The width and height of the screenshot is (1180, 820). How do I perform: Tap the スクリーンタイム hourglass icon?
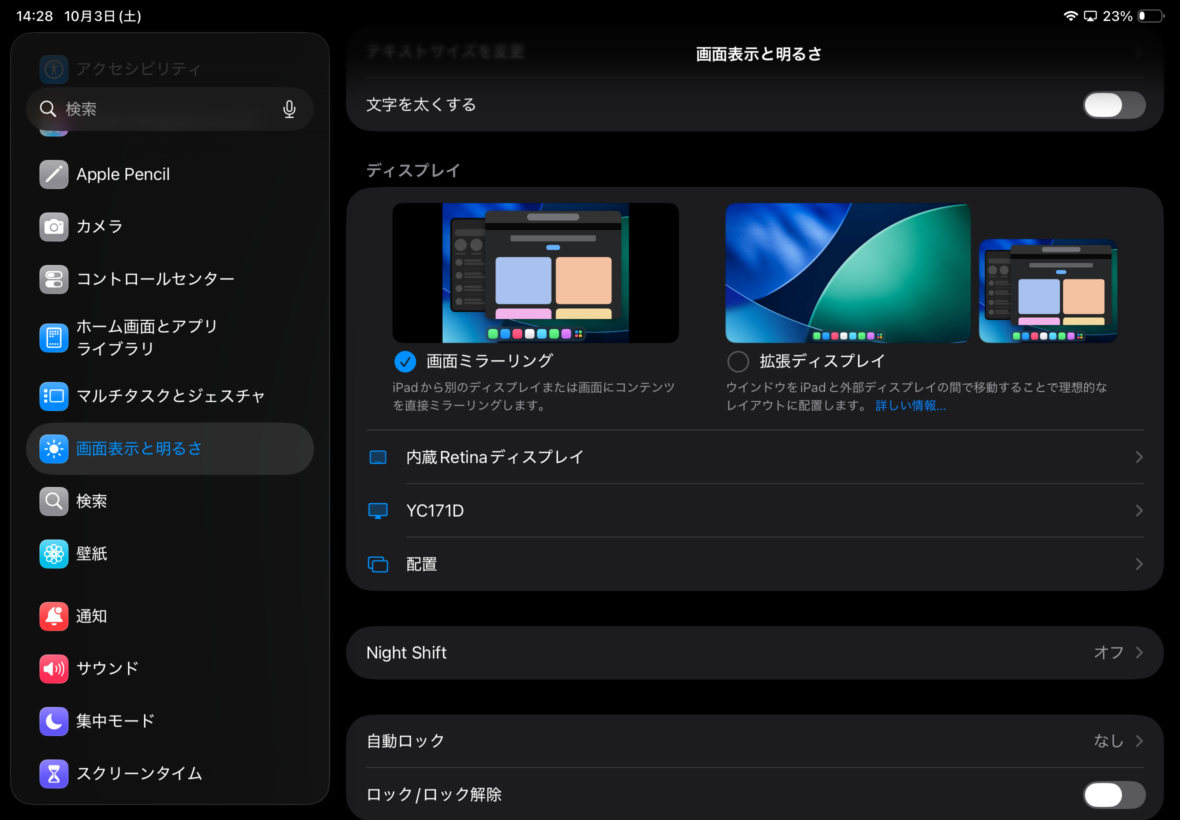[x=53, y=773]
